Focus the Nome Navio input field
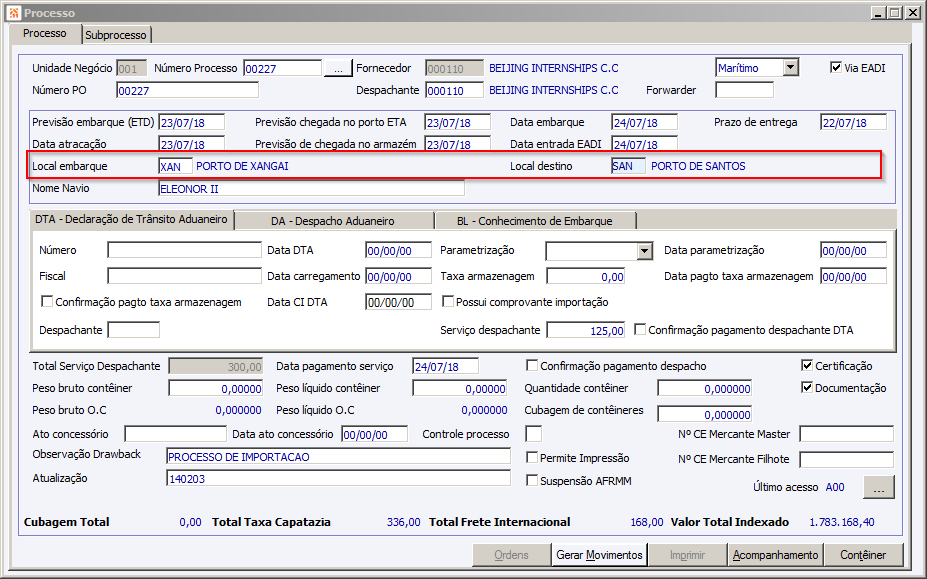927x579 pixels. point(312,189)
